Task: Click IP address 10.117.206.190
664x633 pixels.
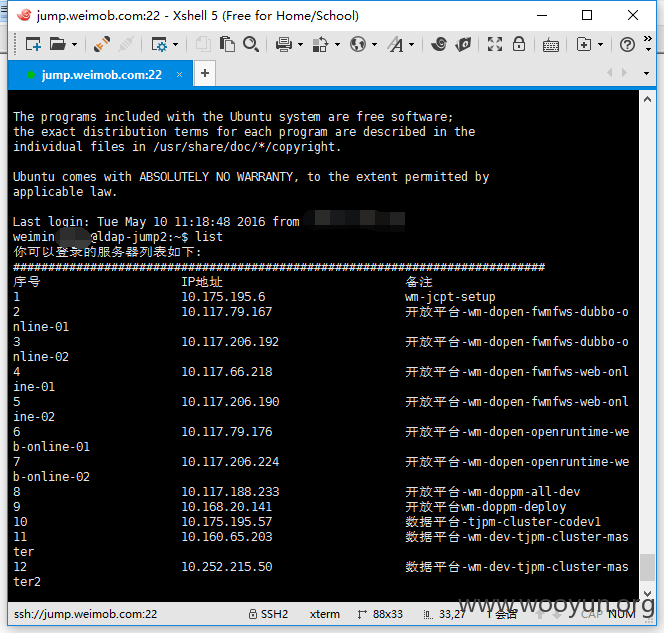Action: (230, 402)
